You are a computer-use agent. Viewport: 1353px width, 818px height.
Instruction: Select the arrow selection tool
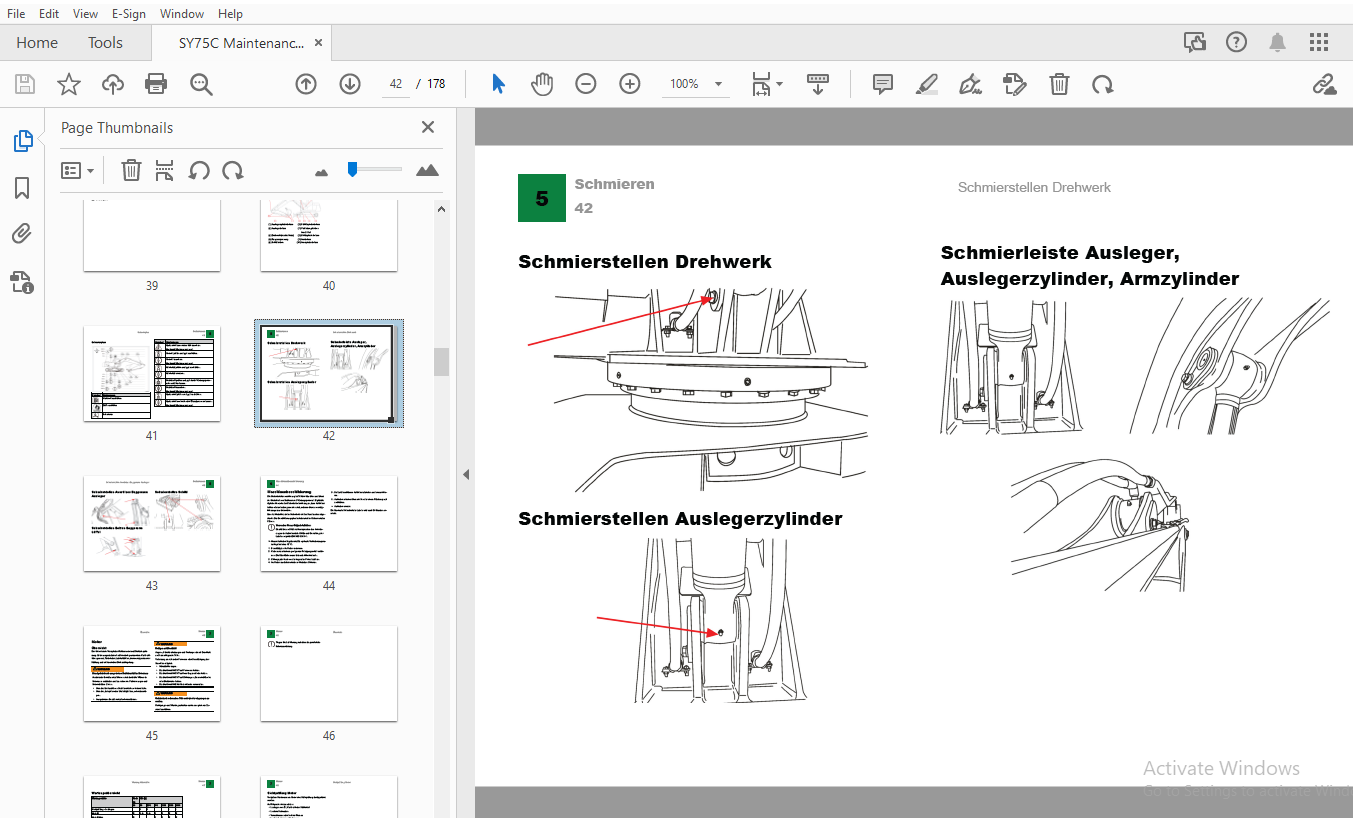[498, 84]
